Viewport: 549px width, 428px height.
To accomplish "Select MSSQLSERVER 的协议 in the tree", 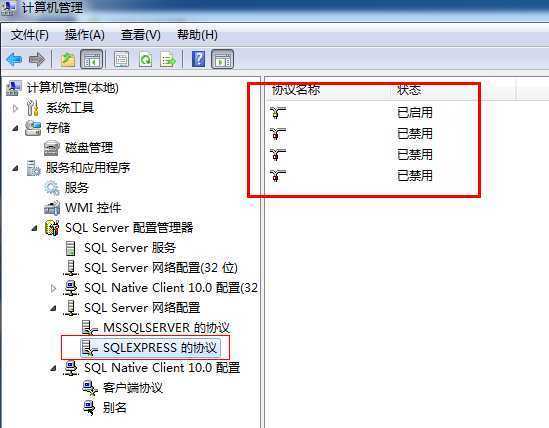I will (166, 328).
